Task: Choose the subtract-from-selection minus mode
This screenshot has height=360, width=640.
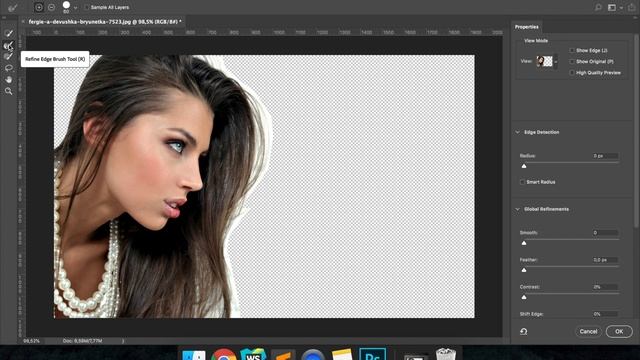Action: [51, 7]
